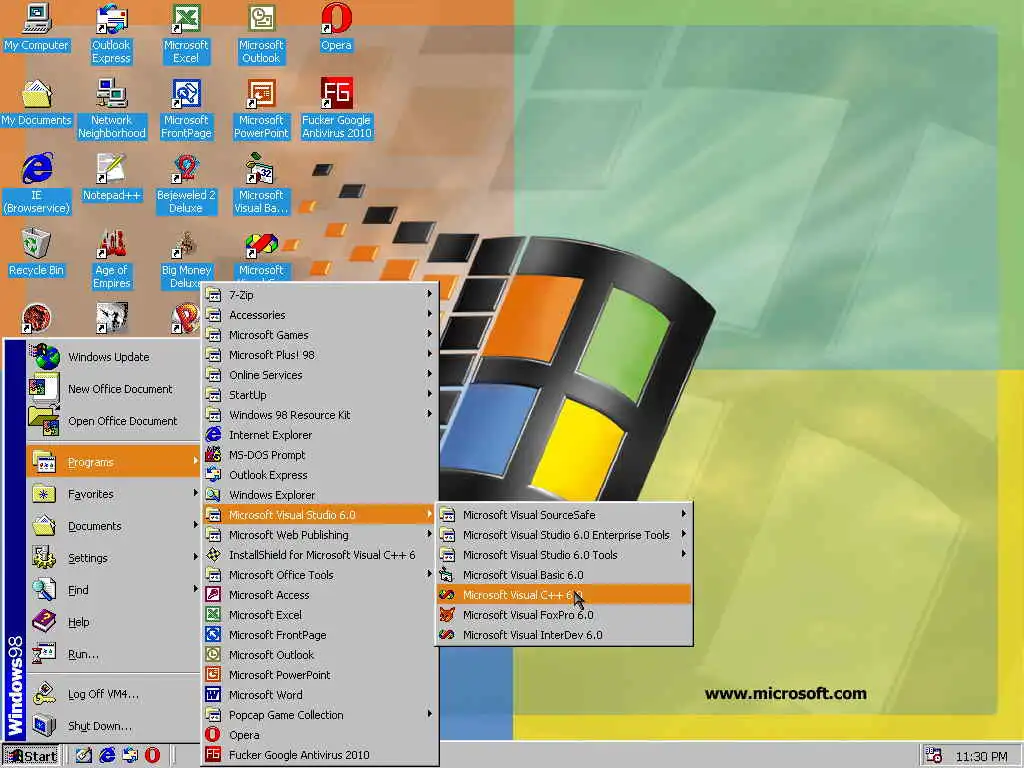Launch Microsoft Word from Programs
The width and height of the screenshot is (1024, 768).
pos(320,695)
